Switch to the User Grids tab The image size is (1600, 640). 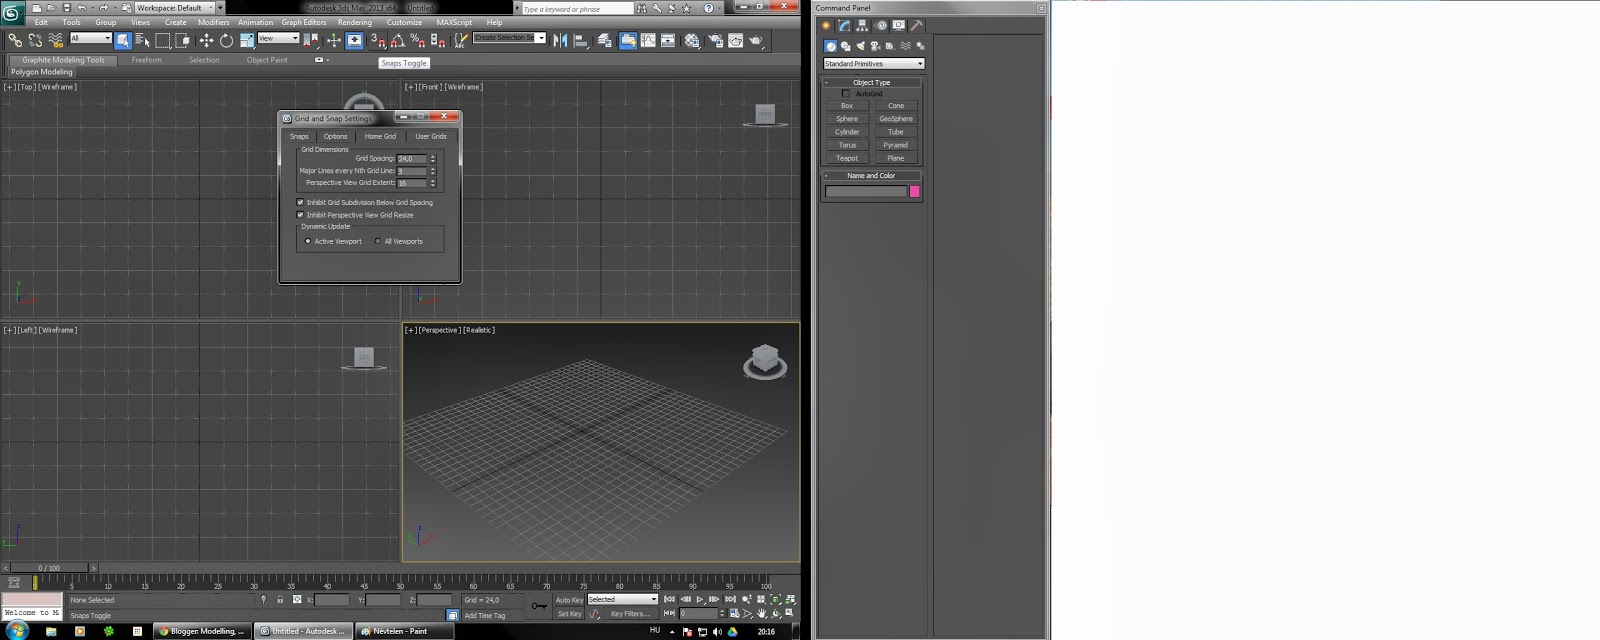431,136
